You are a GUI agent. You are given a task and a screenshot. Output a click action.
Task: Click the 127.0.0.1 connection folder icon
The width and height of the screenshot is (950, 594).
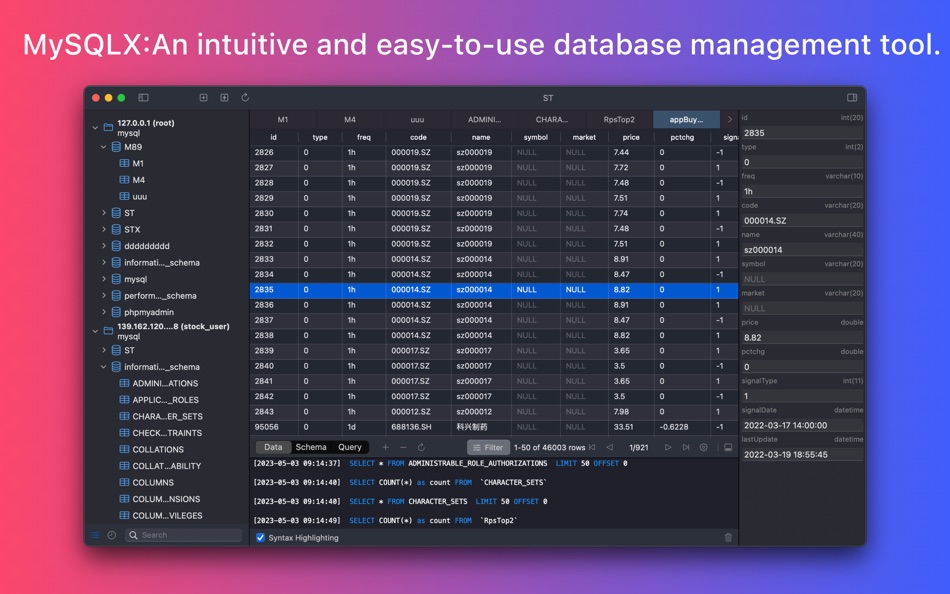click(x=108, y=127)
